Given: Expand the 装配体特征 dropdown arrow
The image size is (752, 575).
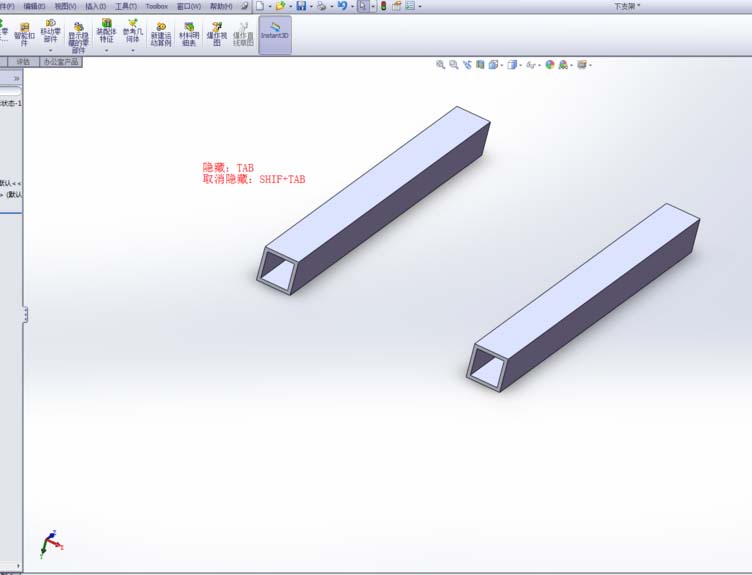Looking at the screenshot, I should 106,51.
